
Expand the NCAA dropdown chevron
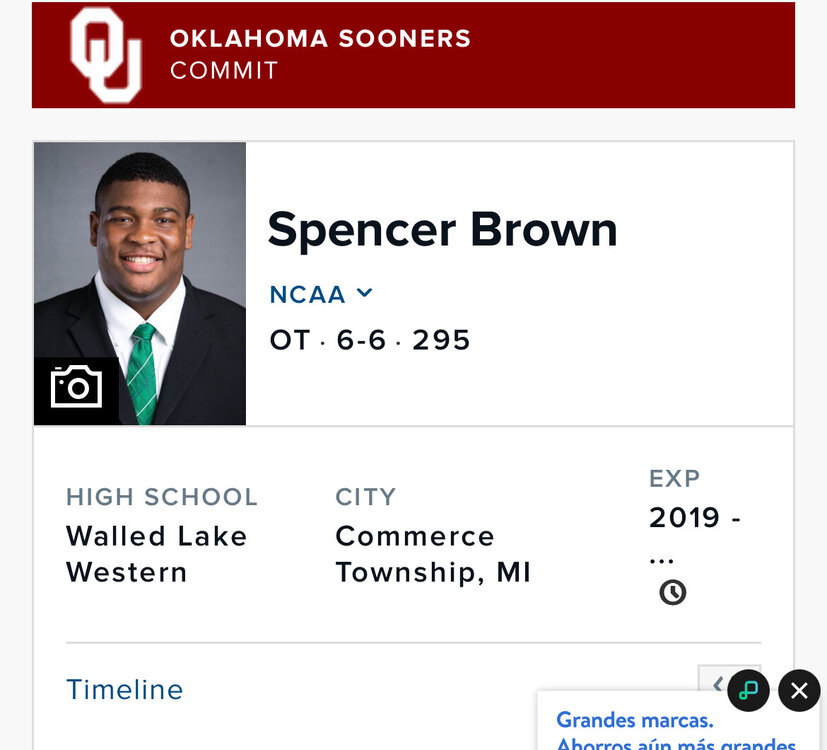tap(365, 293)
